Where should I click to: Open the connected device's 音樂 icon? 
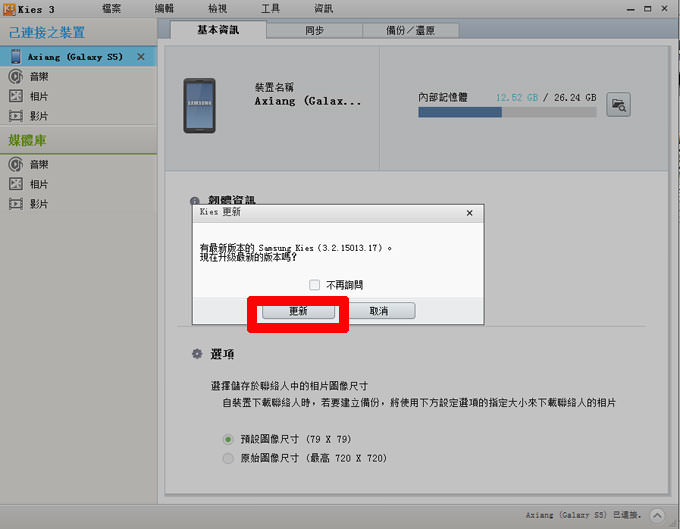16,76
